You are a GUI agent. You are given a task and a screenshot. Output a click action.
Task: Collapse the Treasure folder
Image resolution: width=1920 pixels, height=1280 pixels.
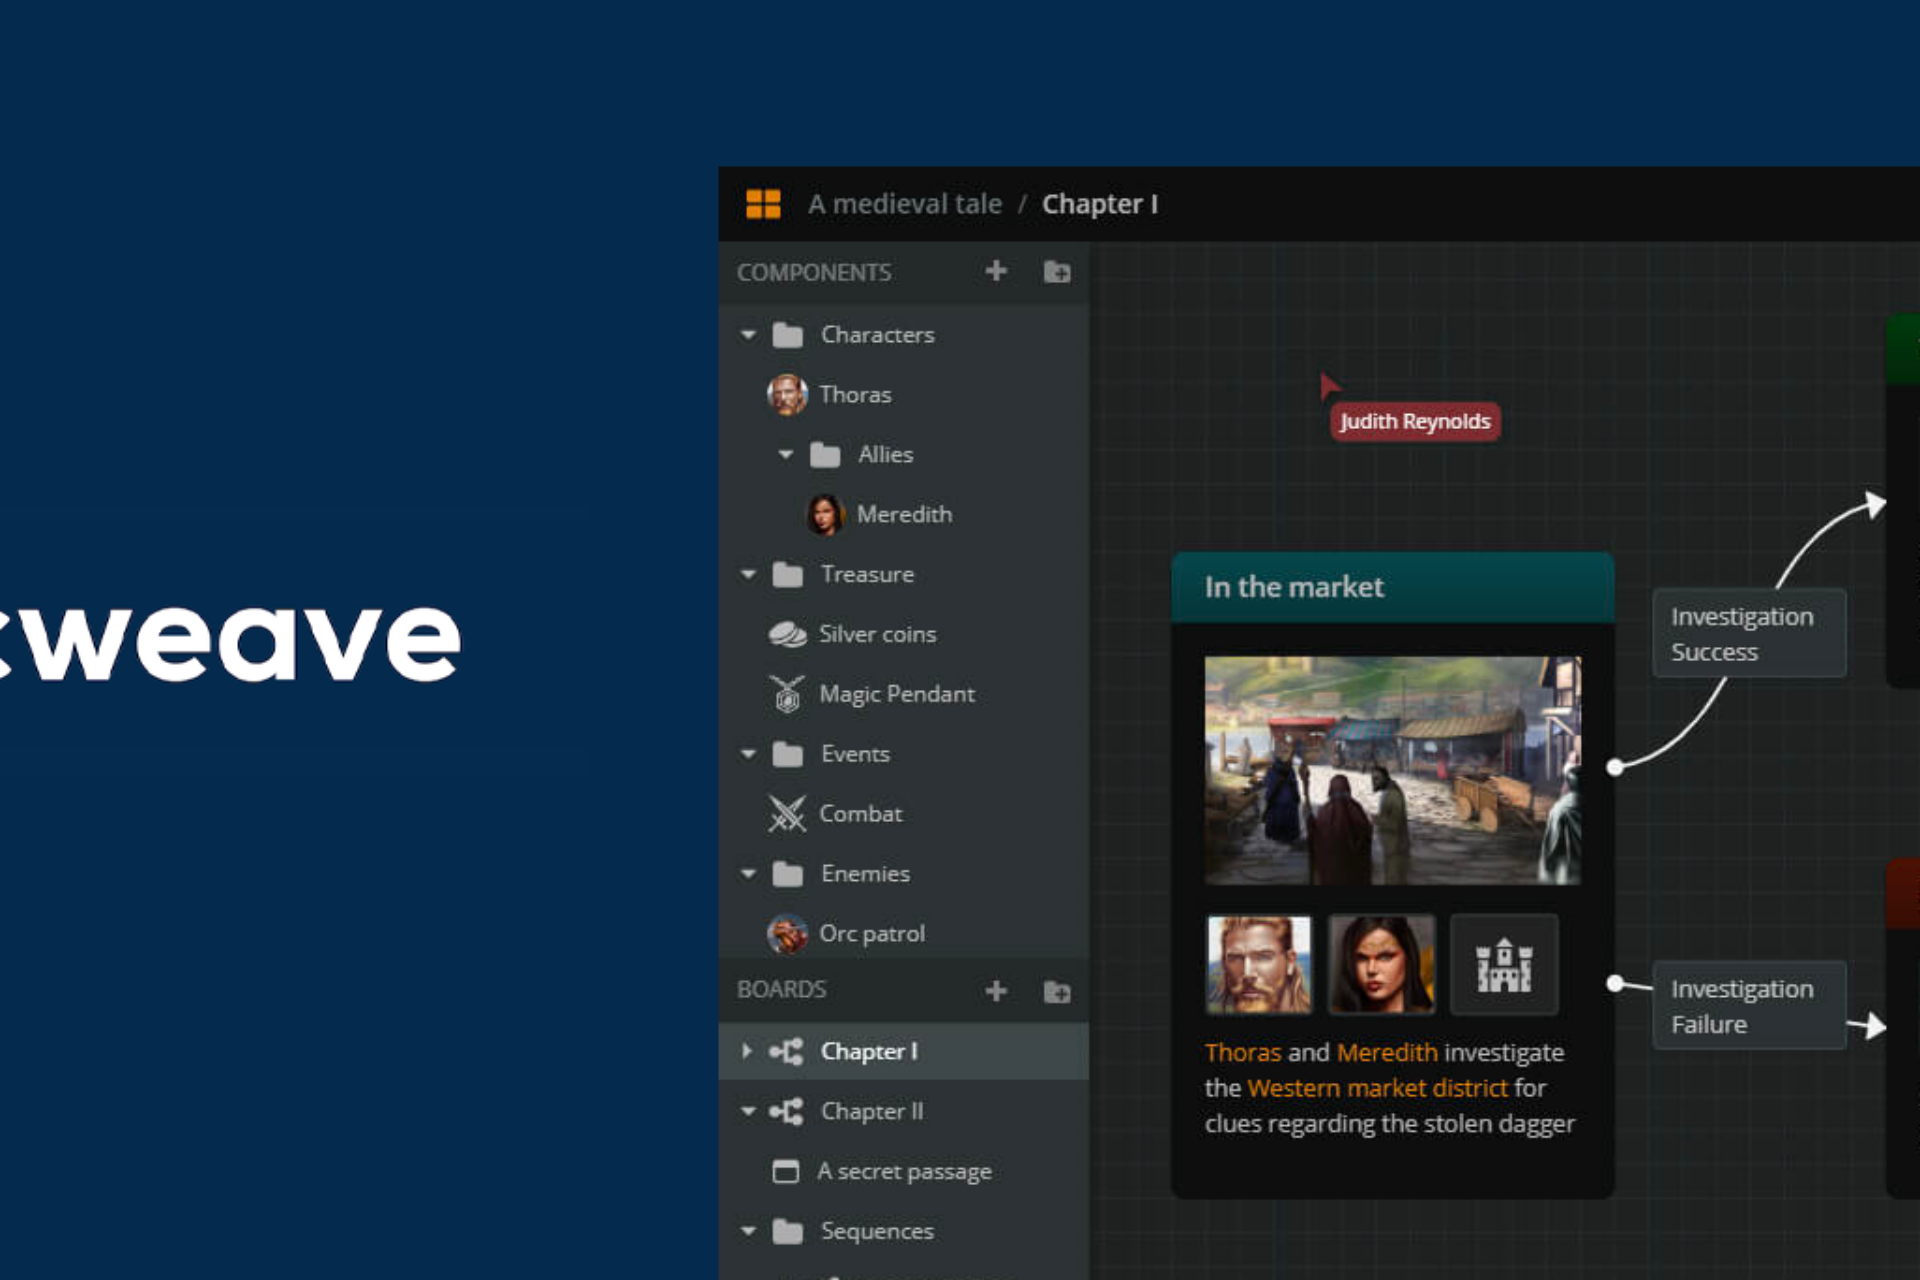[x=748, y=575]
